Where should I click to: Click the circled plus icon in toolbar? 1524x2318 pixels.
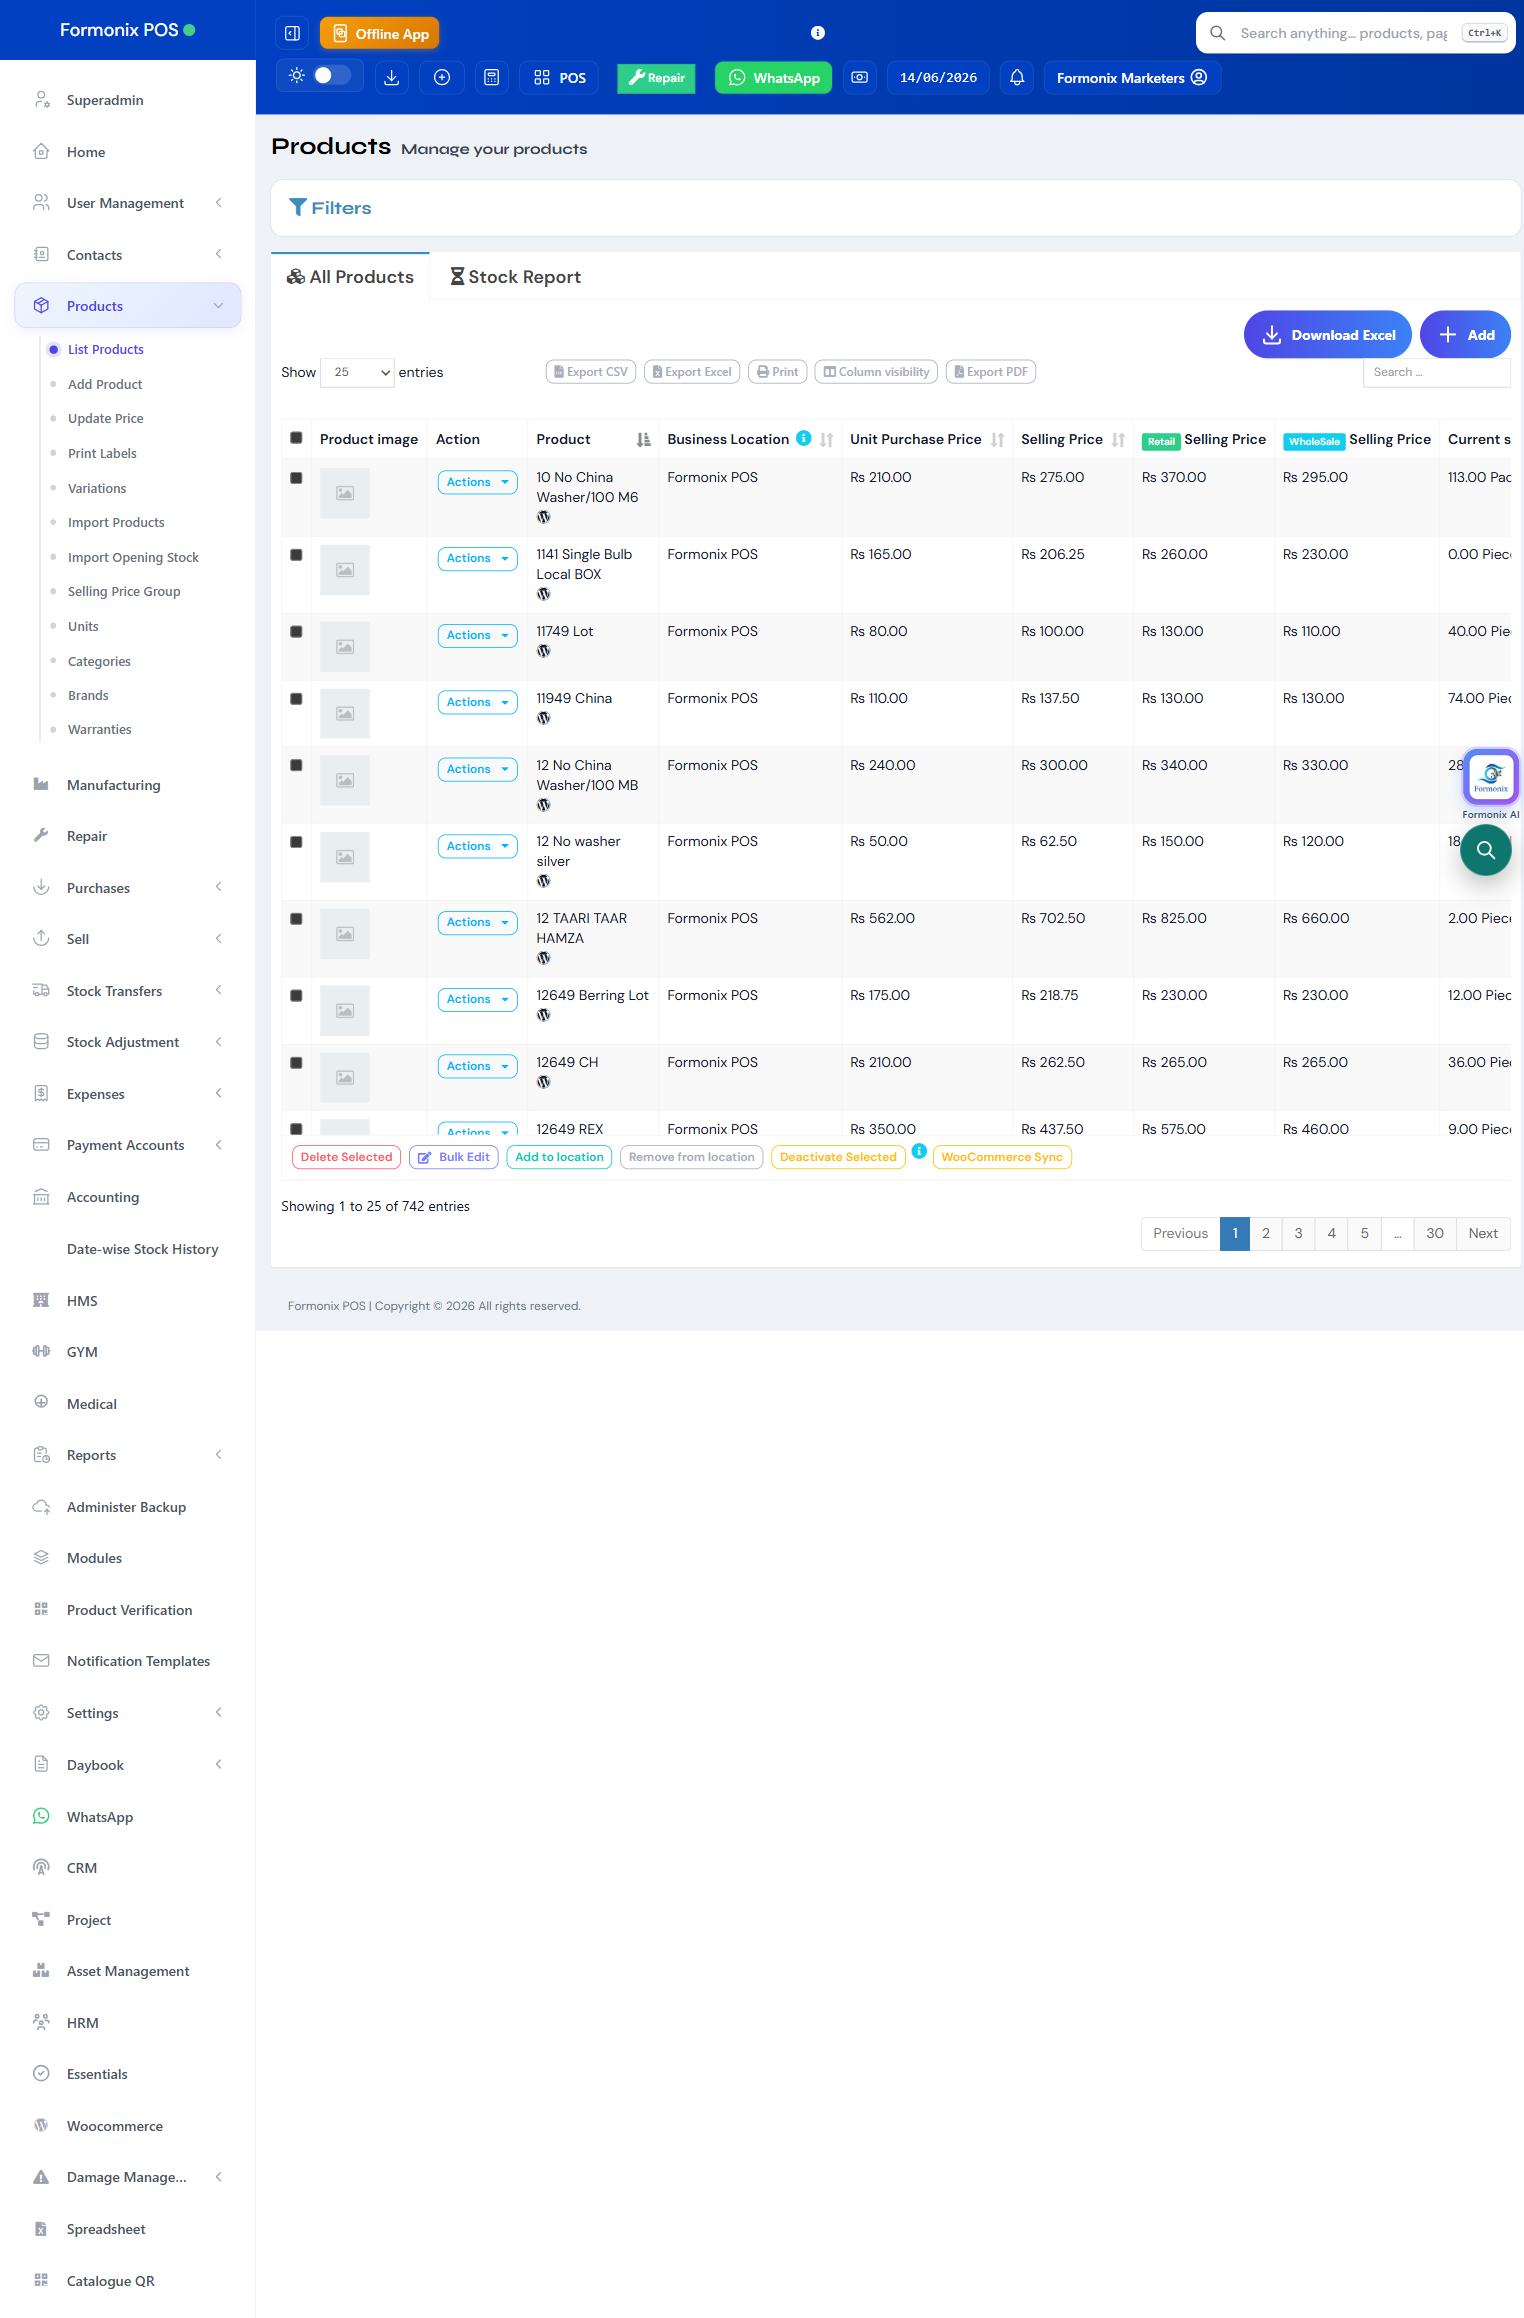coord(442,78)
